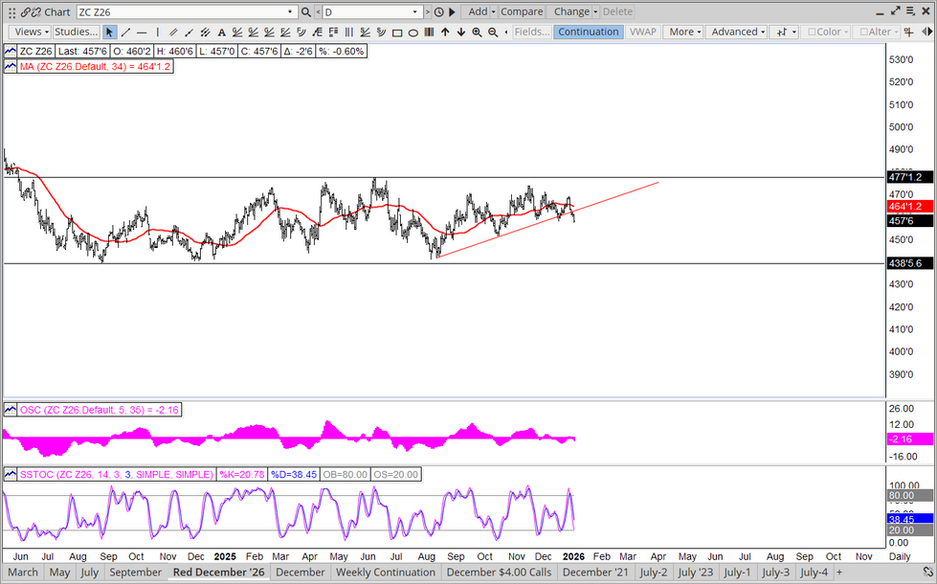This screenshot has width=937, height=584.
Task: Click the broken link icon beside Chart
Action: pyautogui.click(x=36, y=12)
